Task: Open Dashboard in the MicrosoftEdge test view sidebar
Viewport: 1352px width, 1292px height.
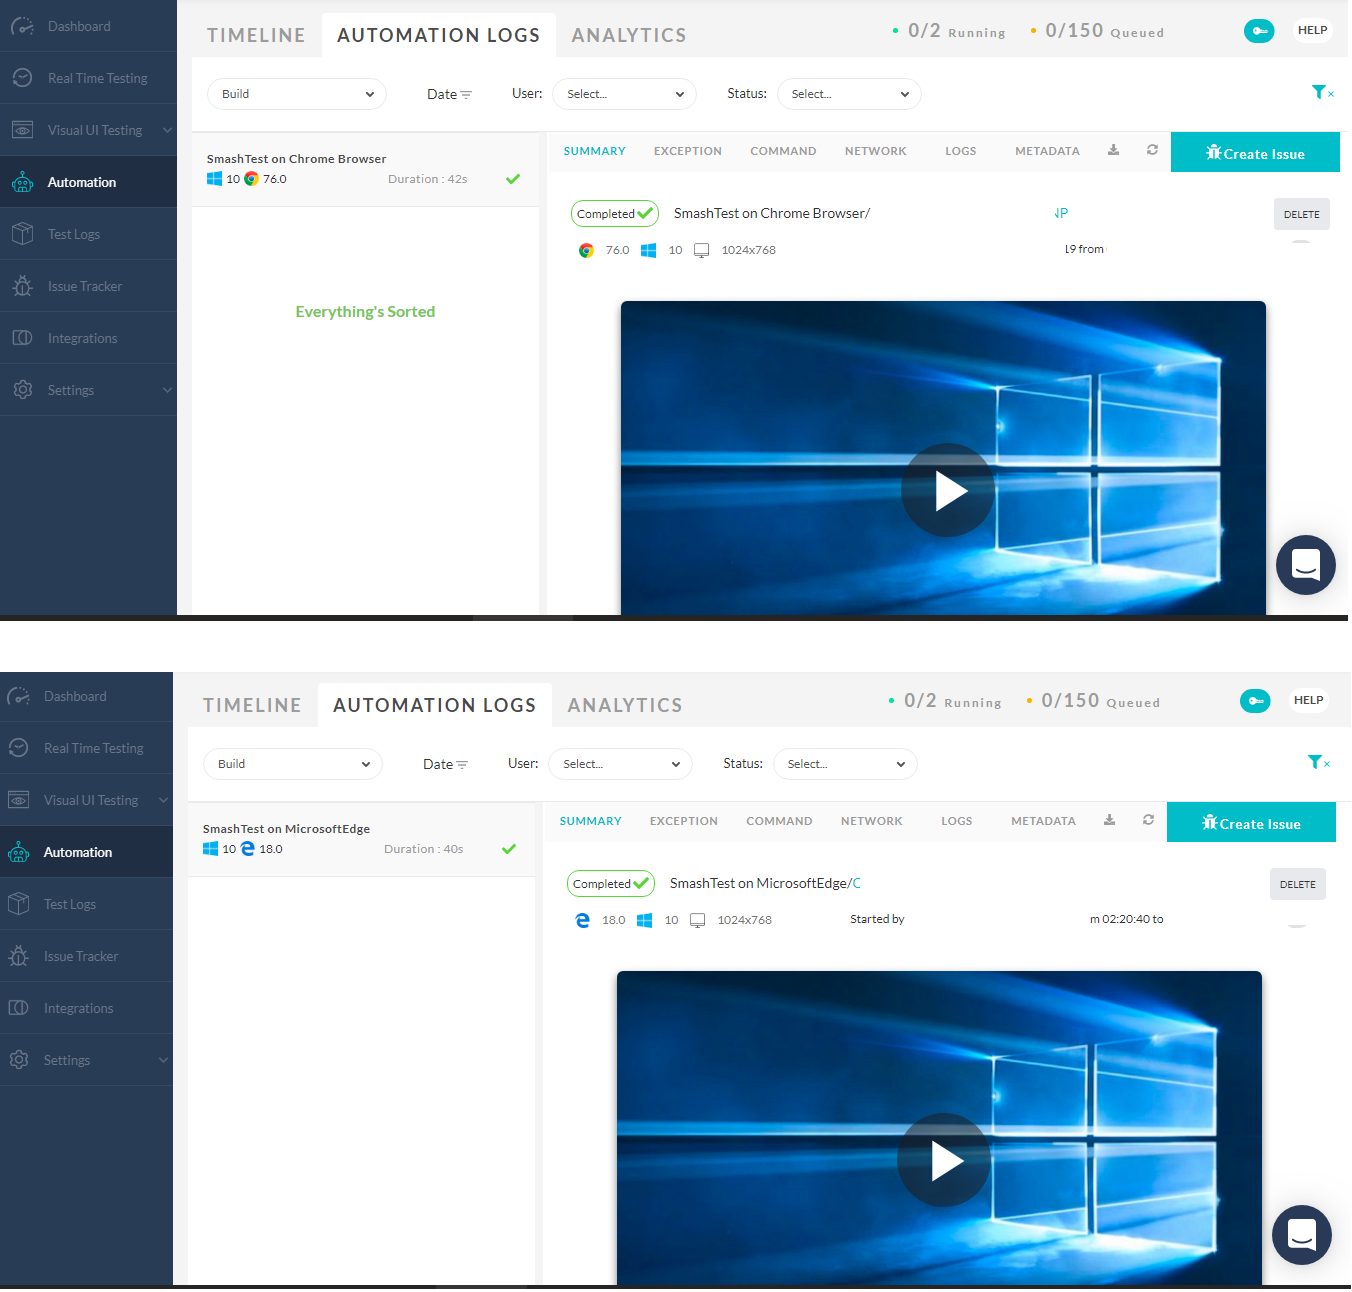Action: (86, 696)
